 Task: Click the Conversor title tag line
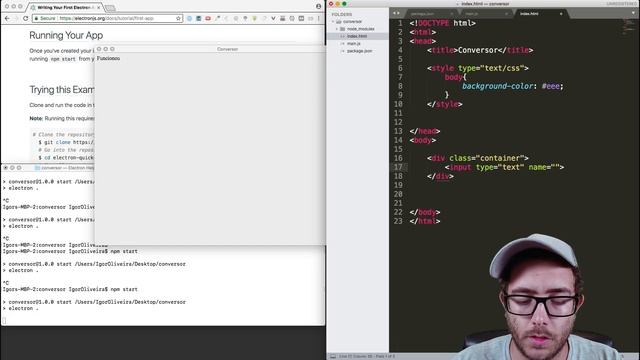480,50
